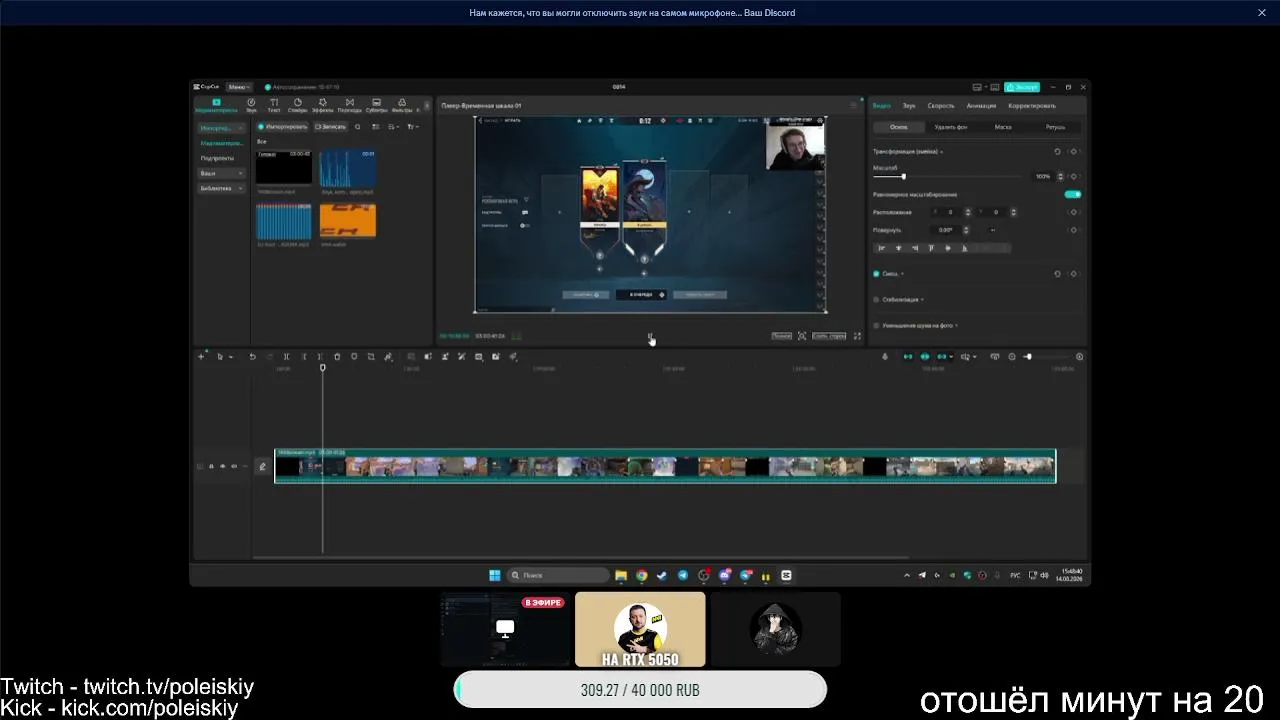
Task: Toggle track mute speaker on timeline
Action: coord(233,466)
